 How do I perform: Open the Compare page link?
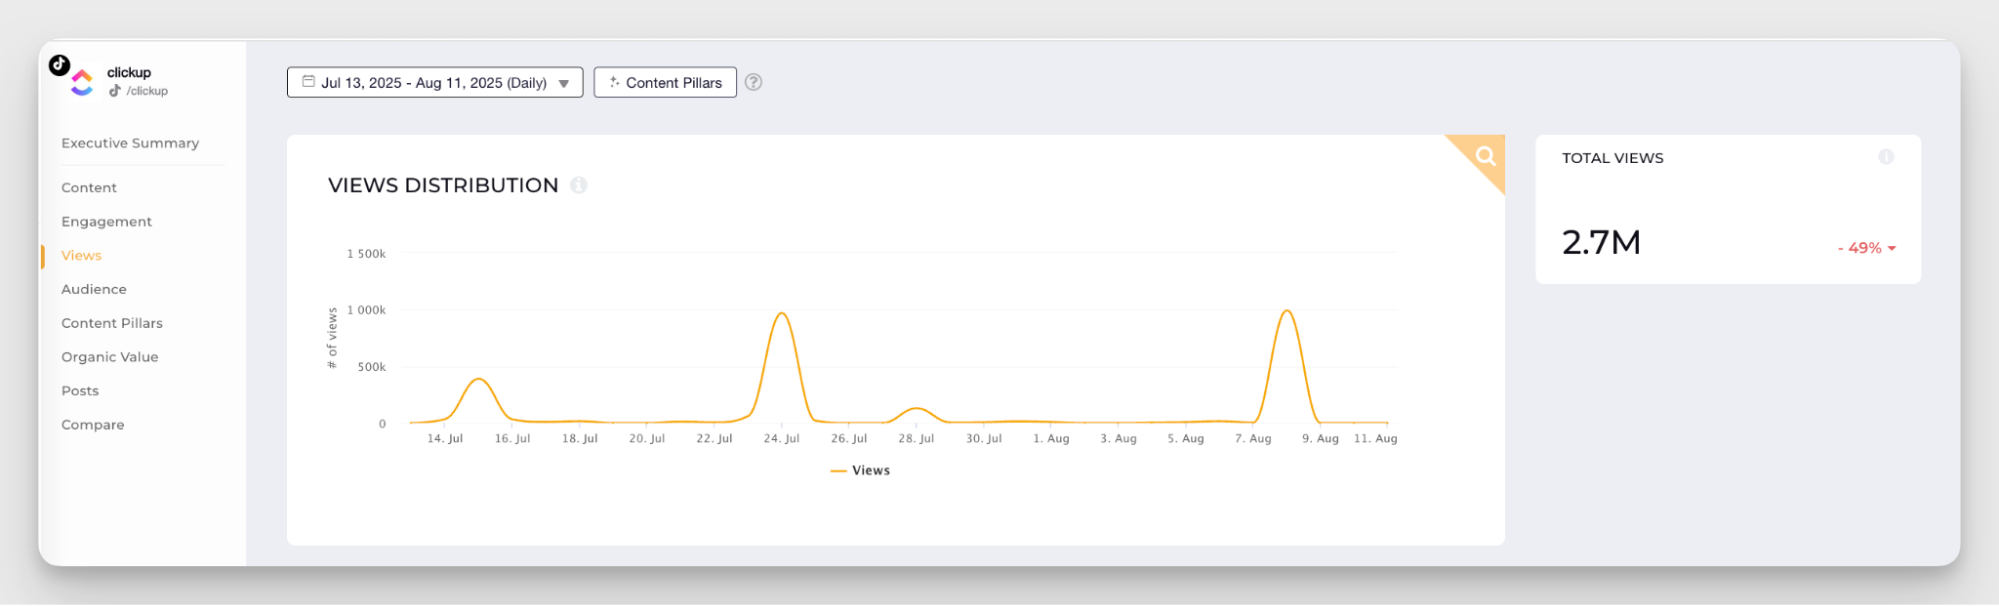click(93, 425)
